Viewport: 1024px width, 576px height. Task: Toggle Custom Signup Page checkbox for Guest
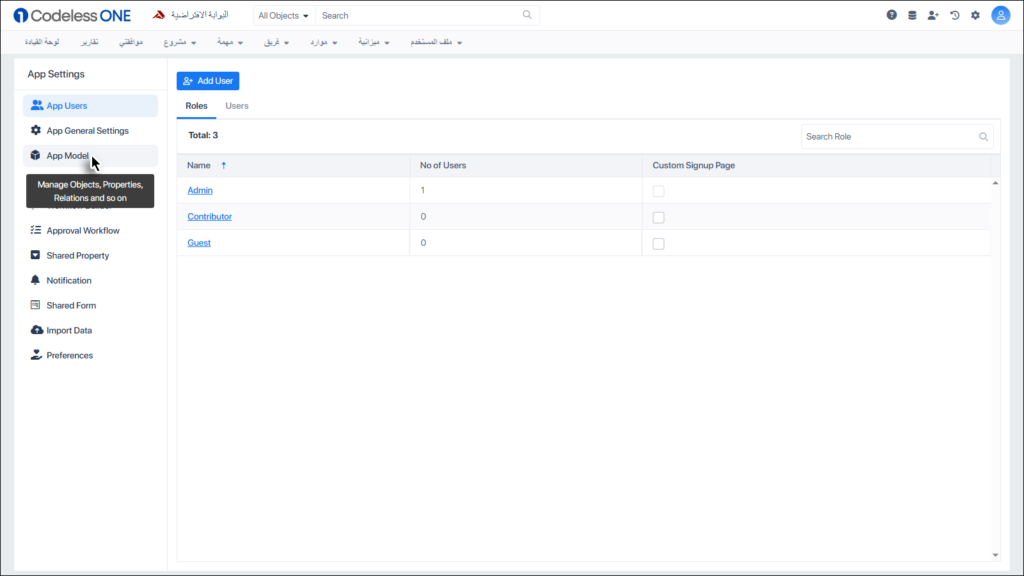[658, 243]
